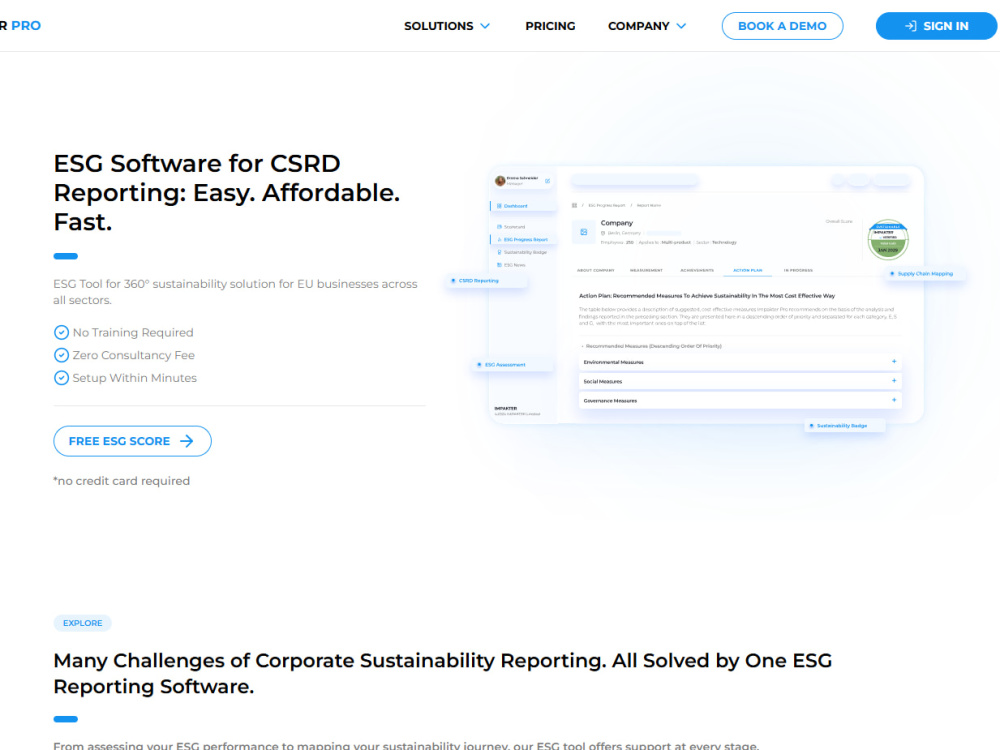
Task: Click the dashboard preview image
Action: pos(706,295)
